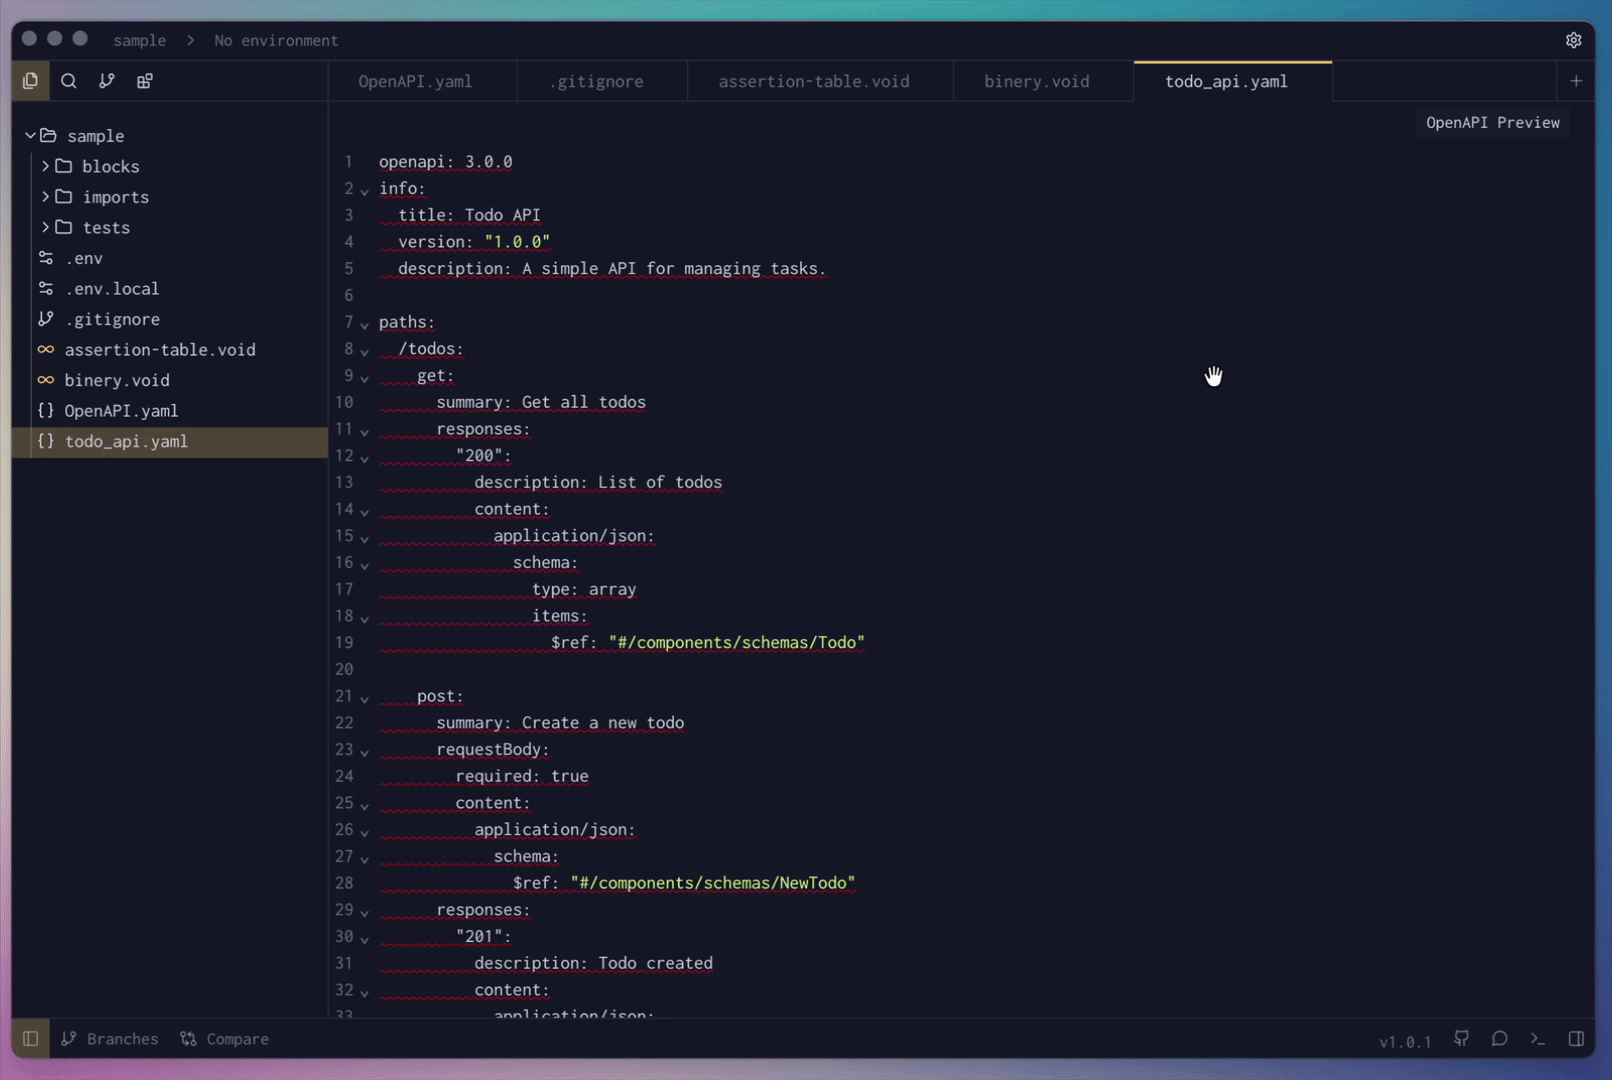Click the blocks/extensions icon in sidebar
This screenshot has height=1080, width=1612.
144,81
